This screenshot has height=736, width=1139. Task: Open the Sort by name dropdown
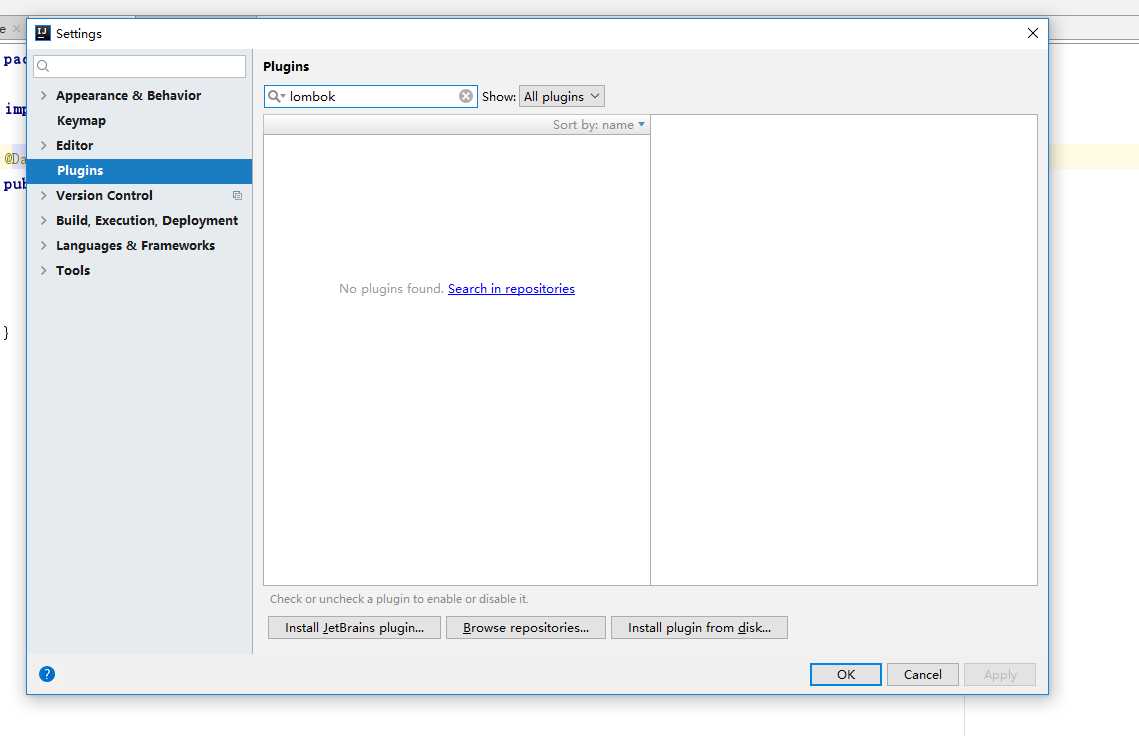pyautogui.click(x=599, y=125)
